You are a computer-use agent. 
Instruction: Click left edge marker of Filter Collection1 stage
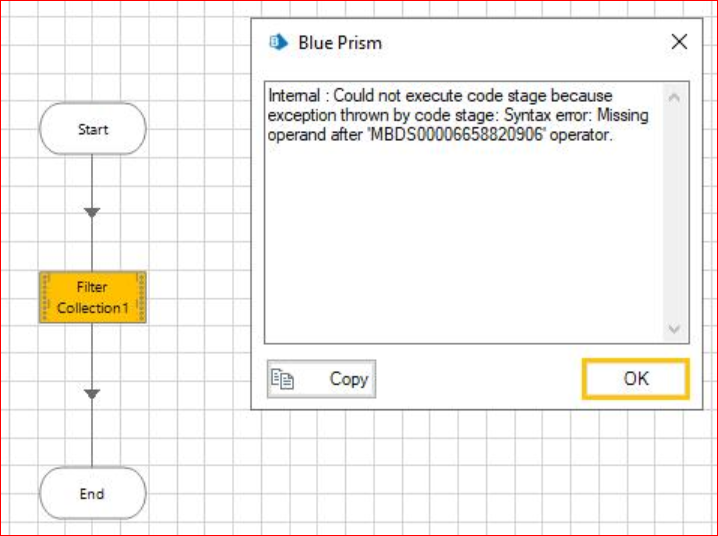tap(44, 298)
